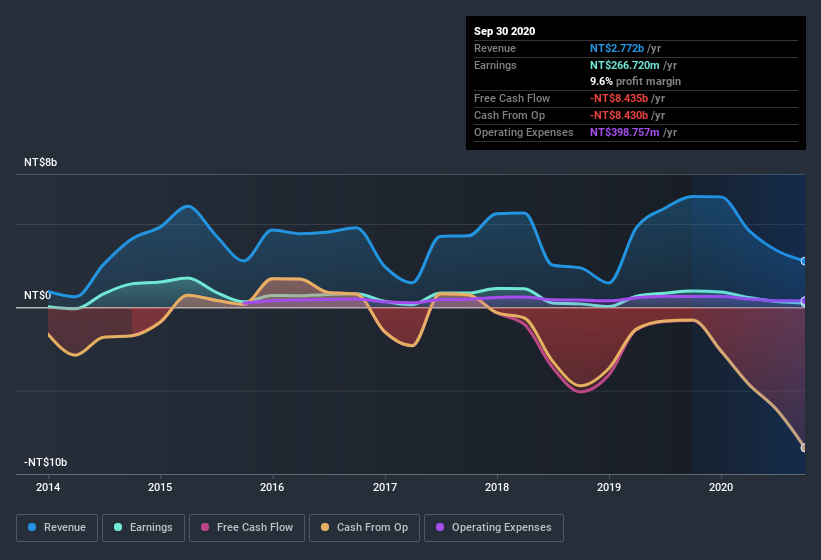This screenshot has width=821, height=560.
Task: Click the teal Earnings legend dot
Action: tap(119, 527)
